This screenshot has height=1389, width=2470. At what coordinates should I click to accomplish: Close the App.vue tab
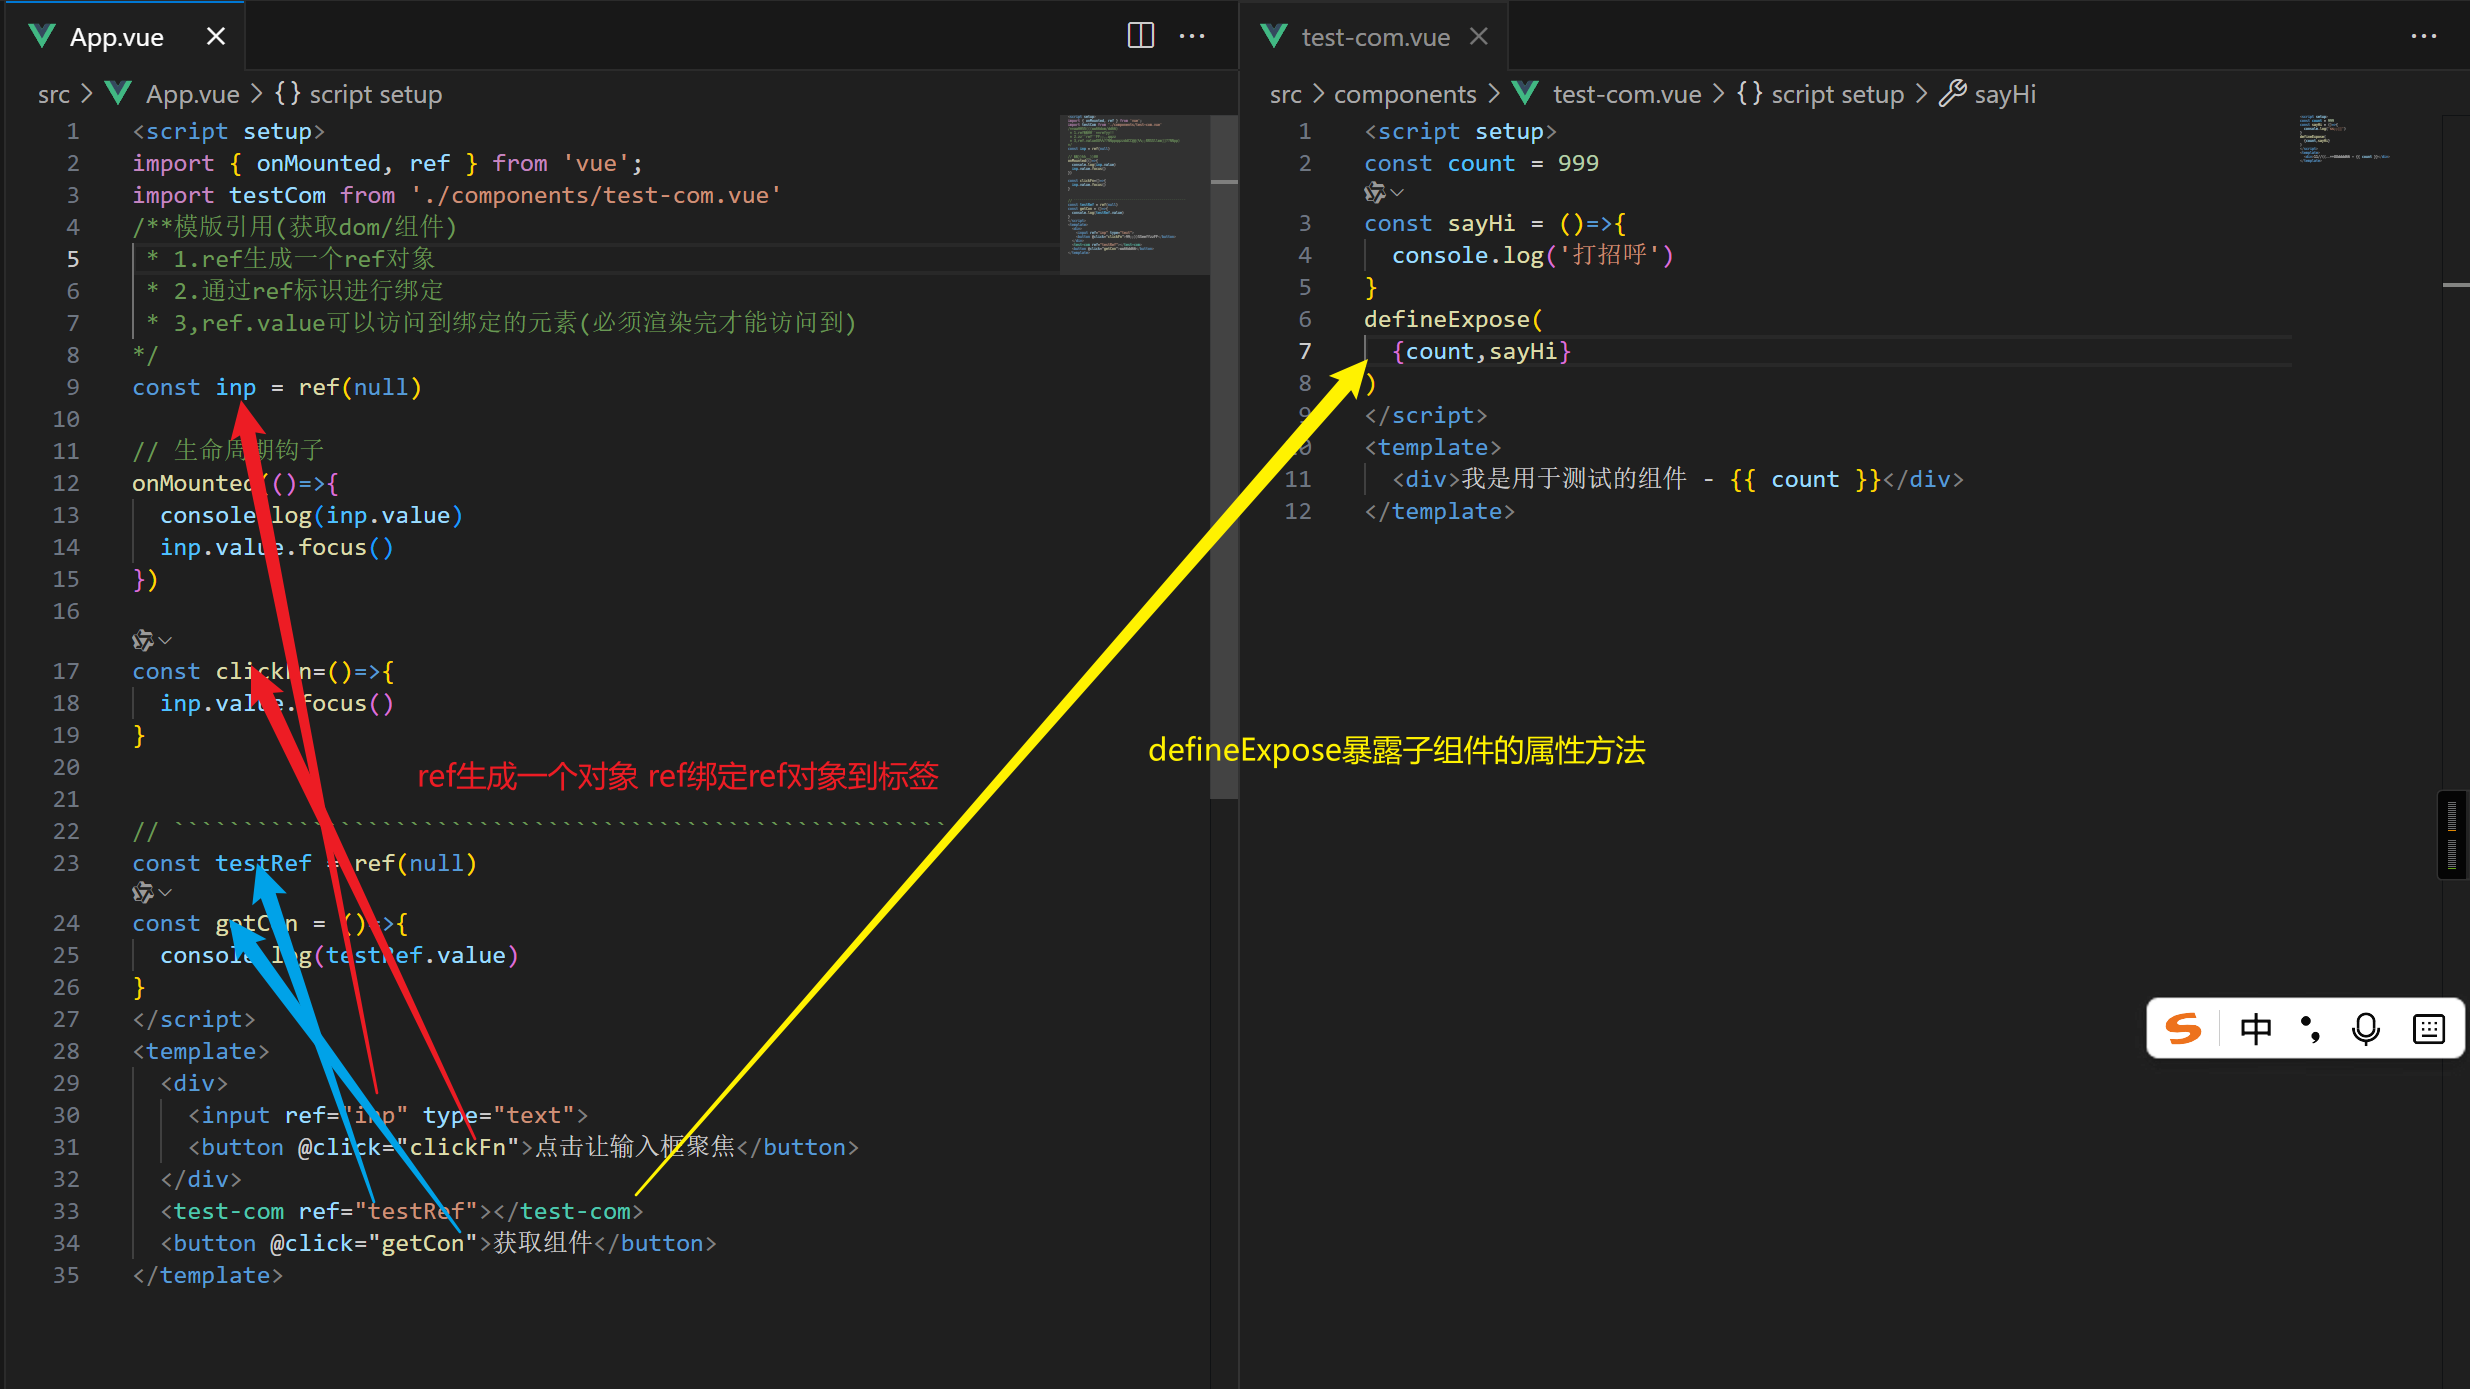coord(215,37)
